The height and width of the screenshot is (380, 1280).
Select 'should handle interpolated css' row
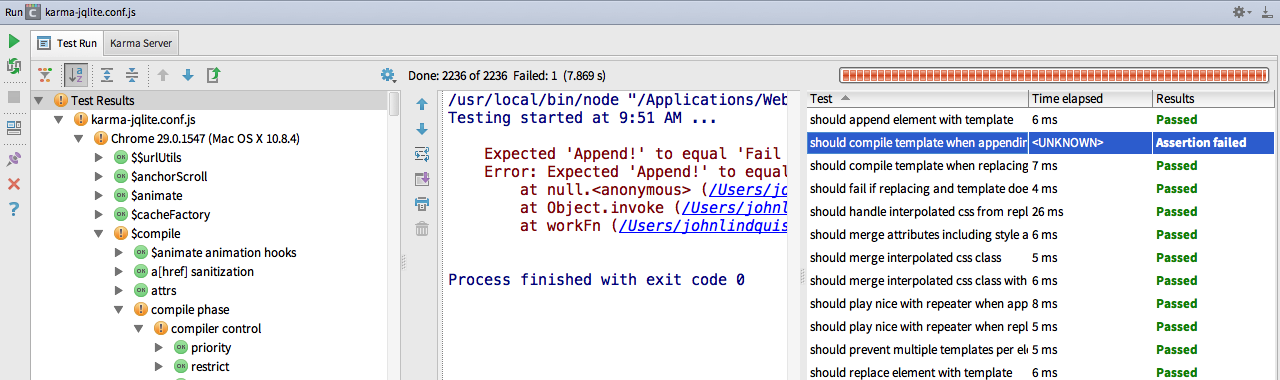(1040, 211)
